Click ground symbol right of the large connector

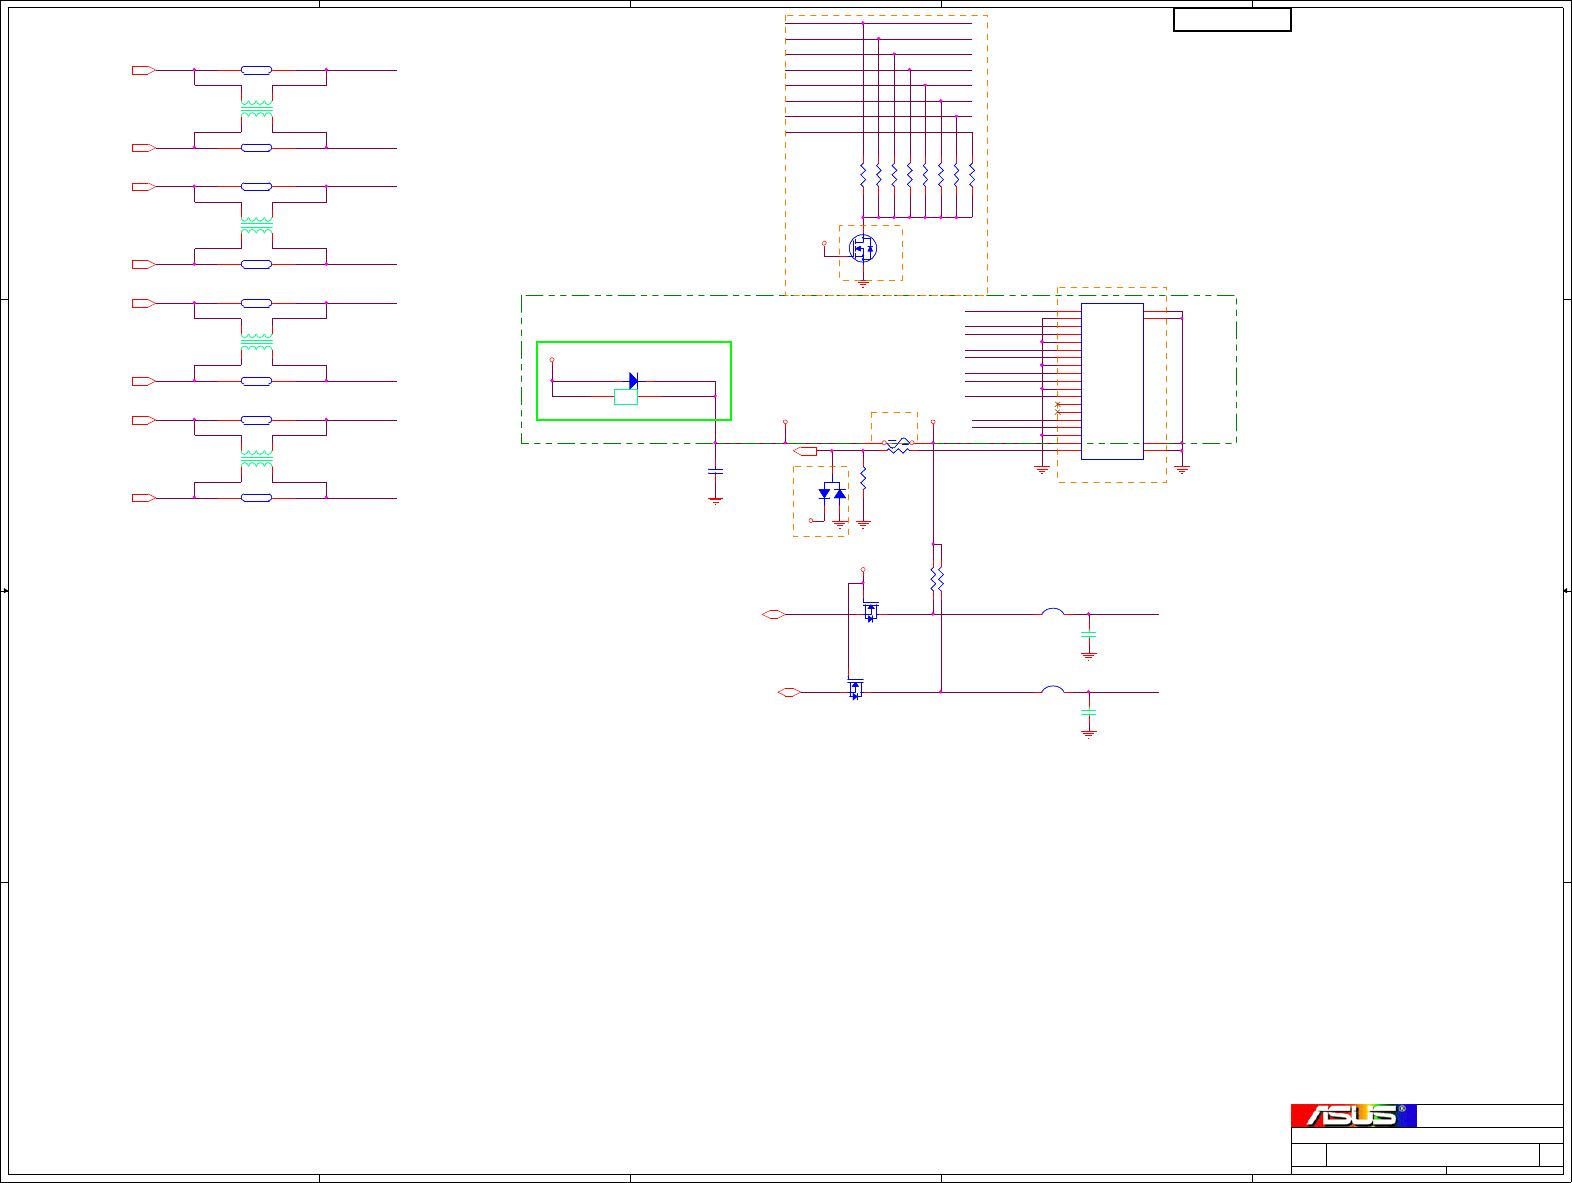point(1182,469)
